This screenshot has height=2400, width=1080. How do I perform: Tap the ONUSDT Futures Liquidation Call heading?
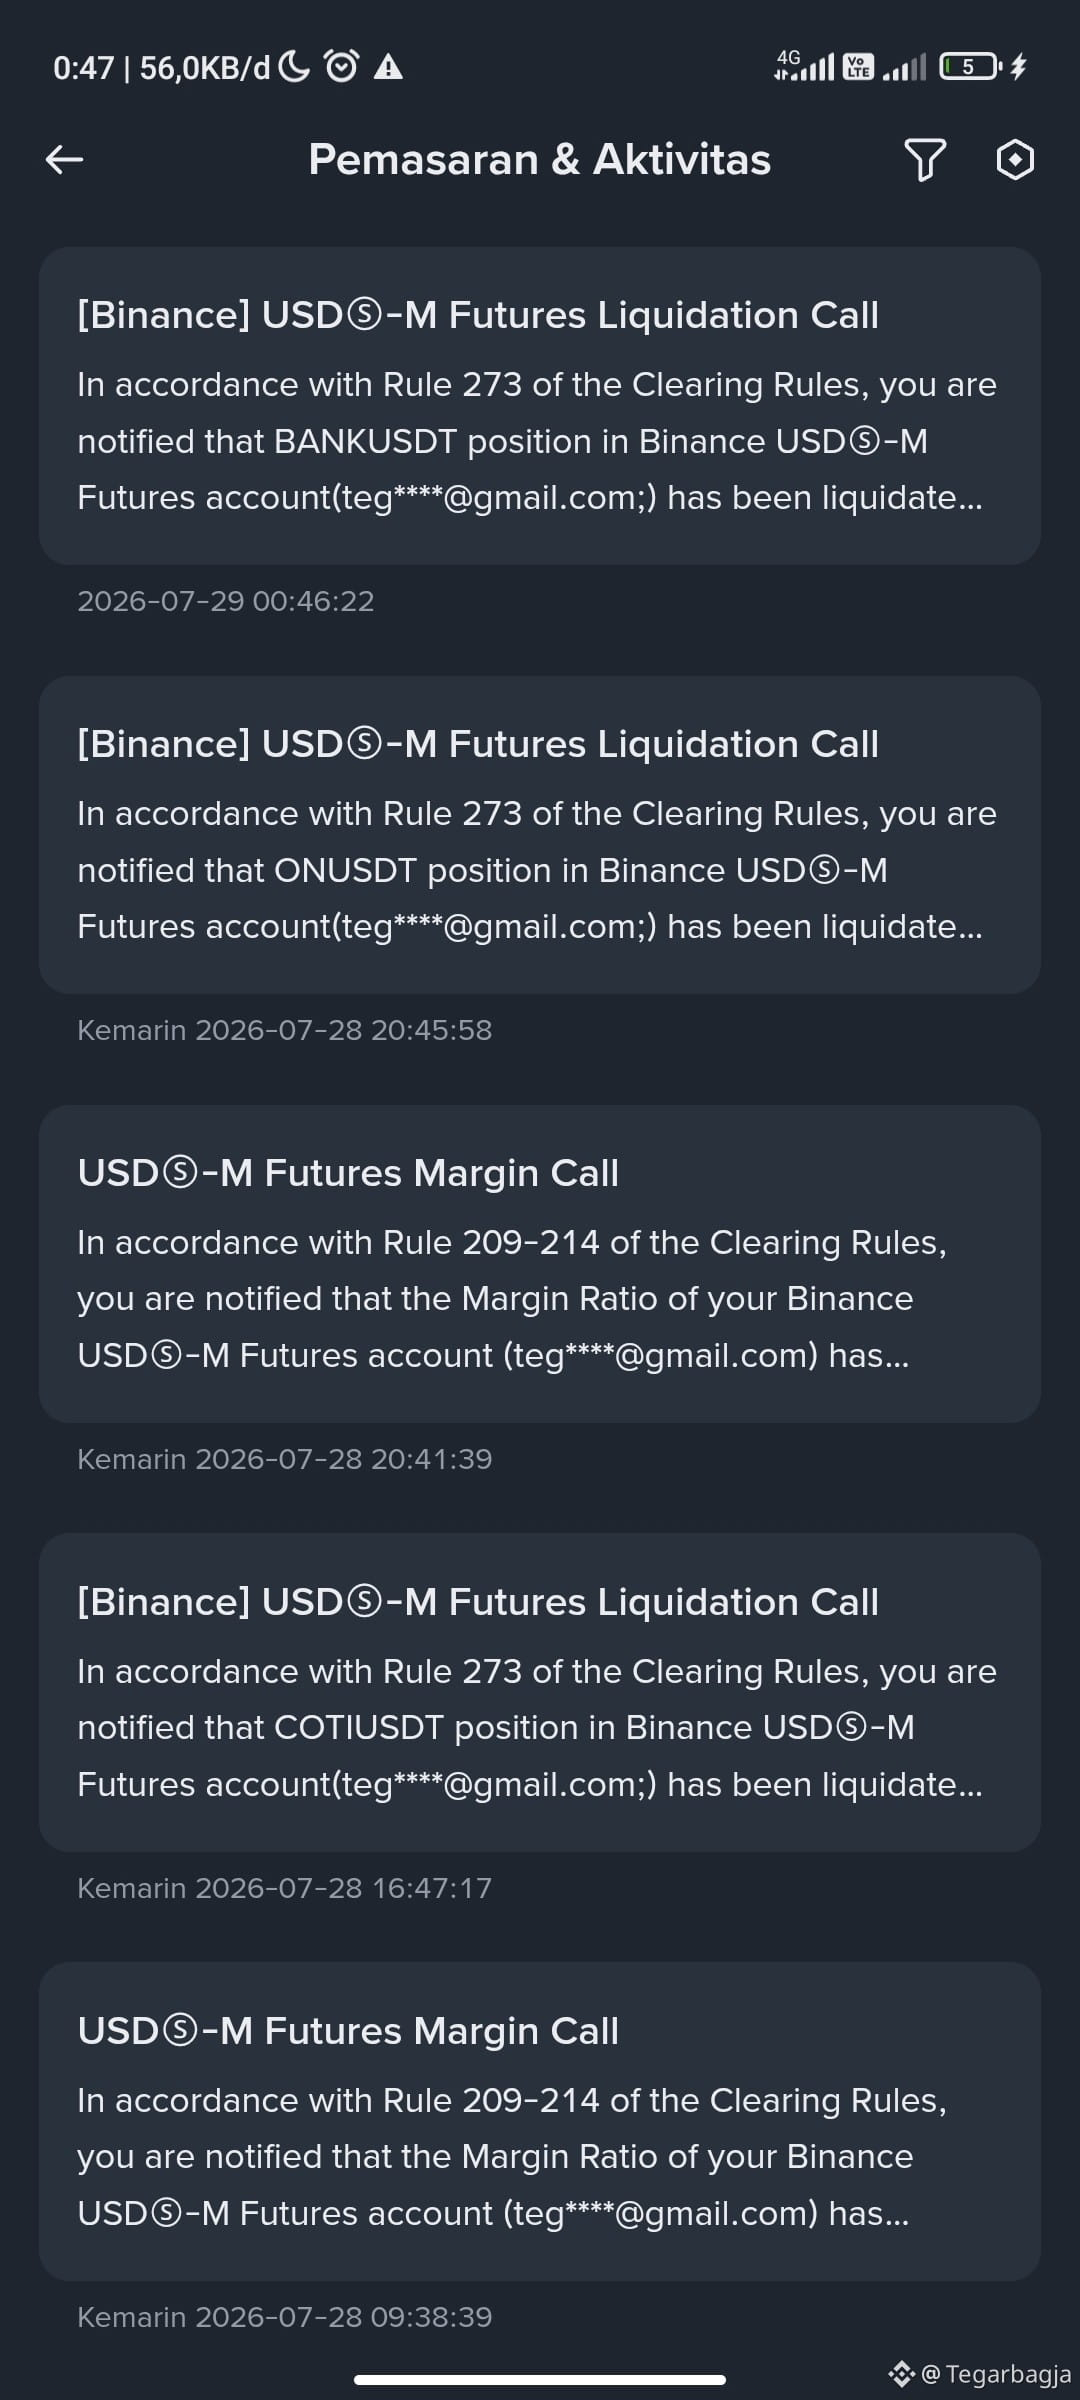478,744
